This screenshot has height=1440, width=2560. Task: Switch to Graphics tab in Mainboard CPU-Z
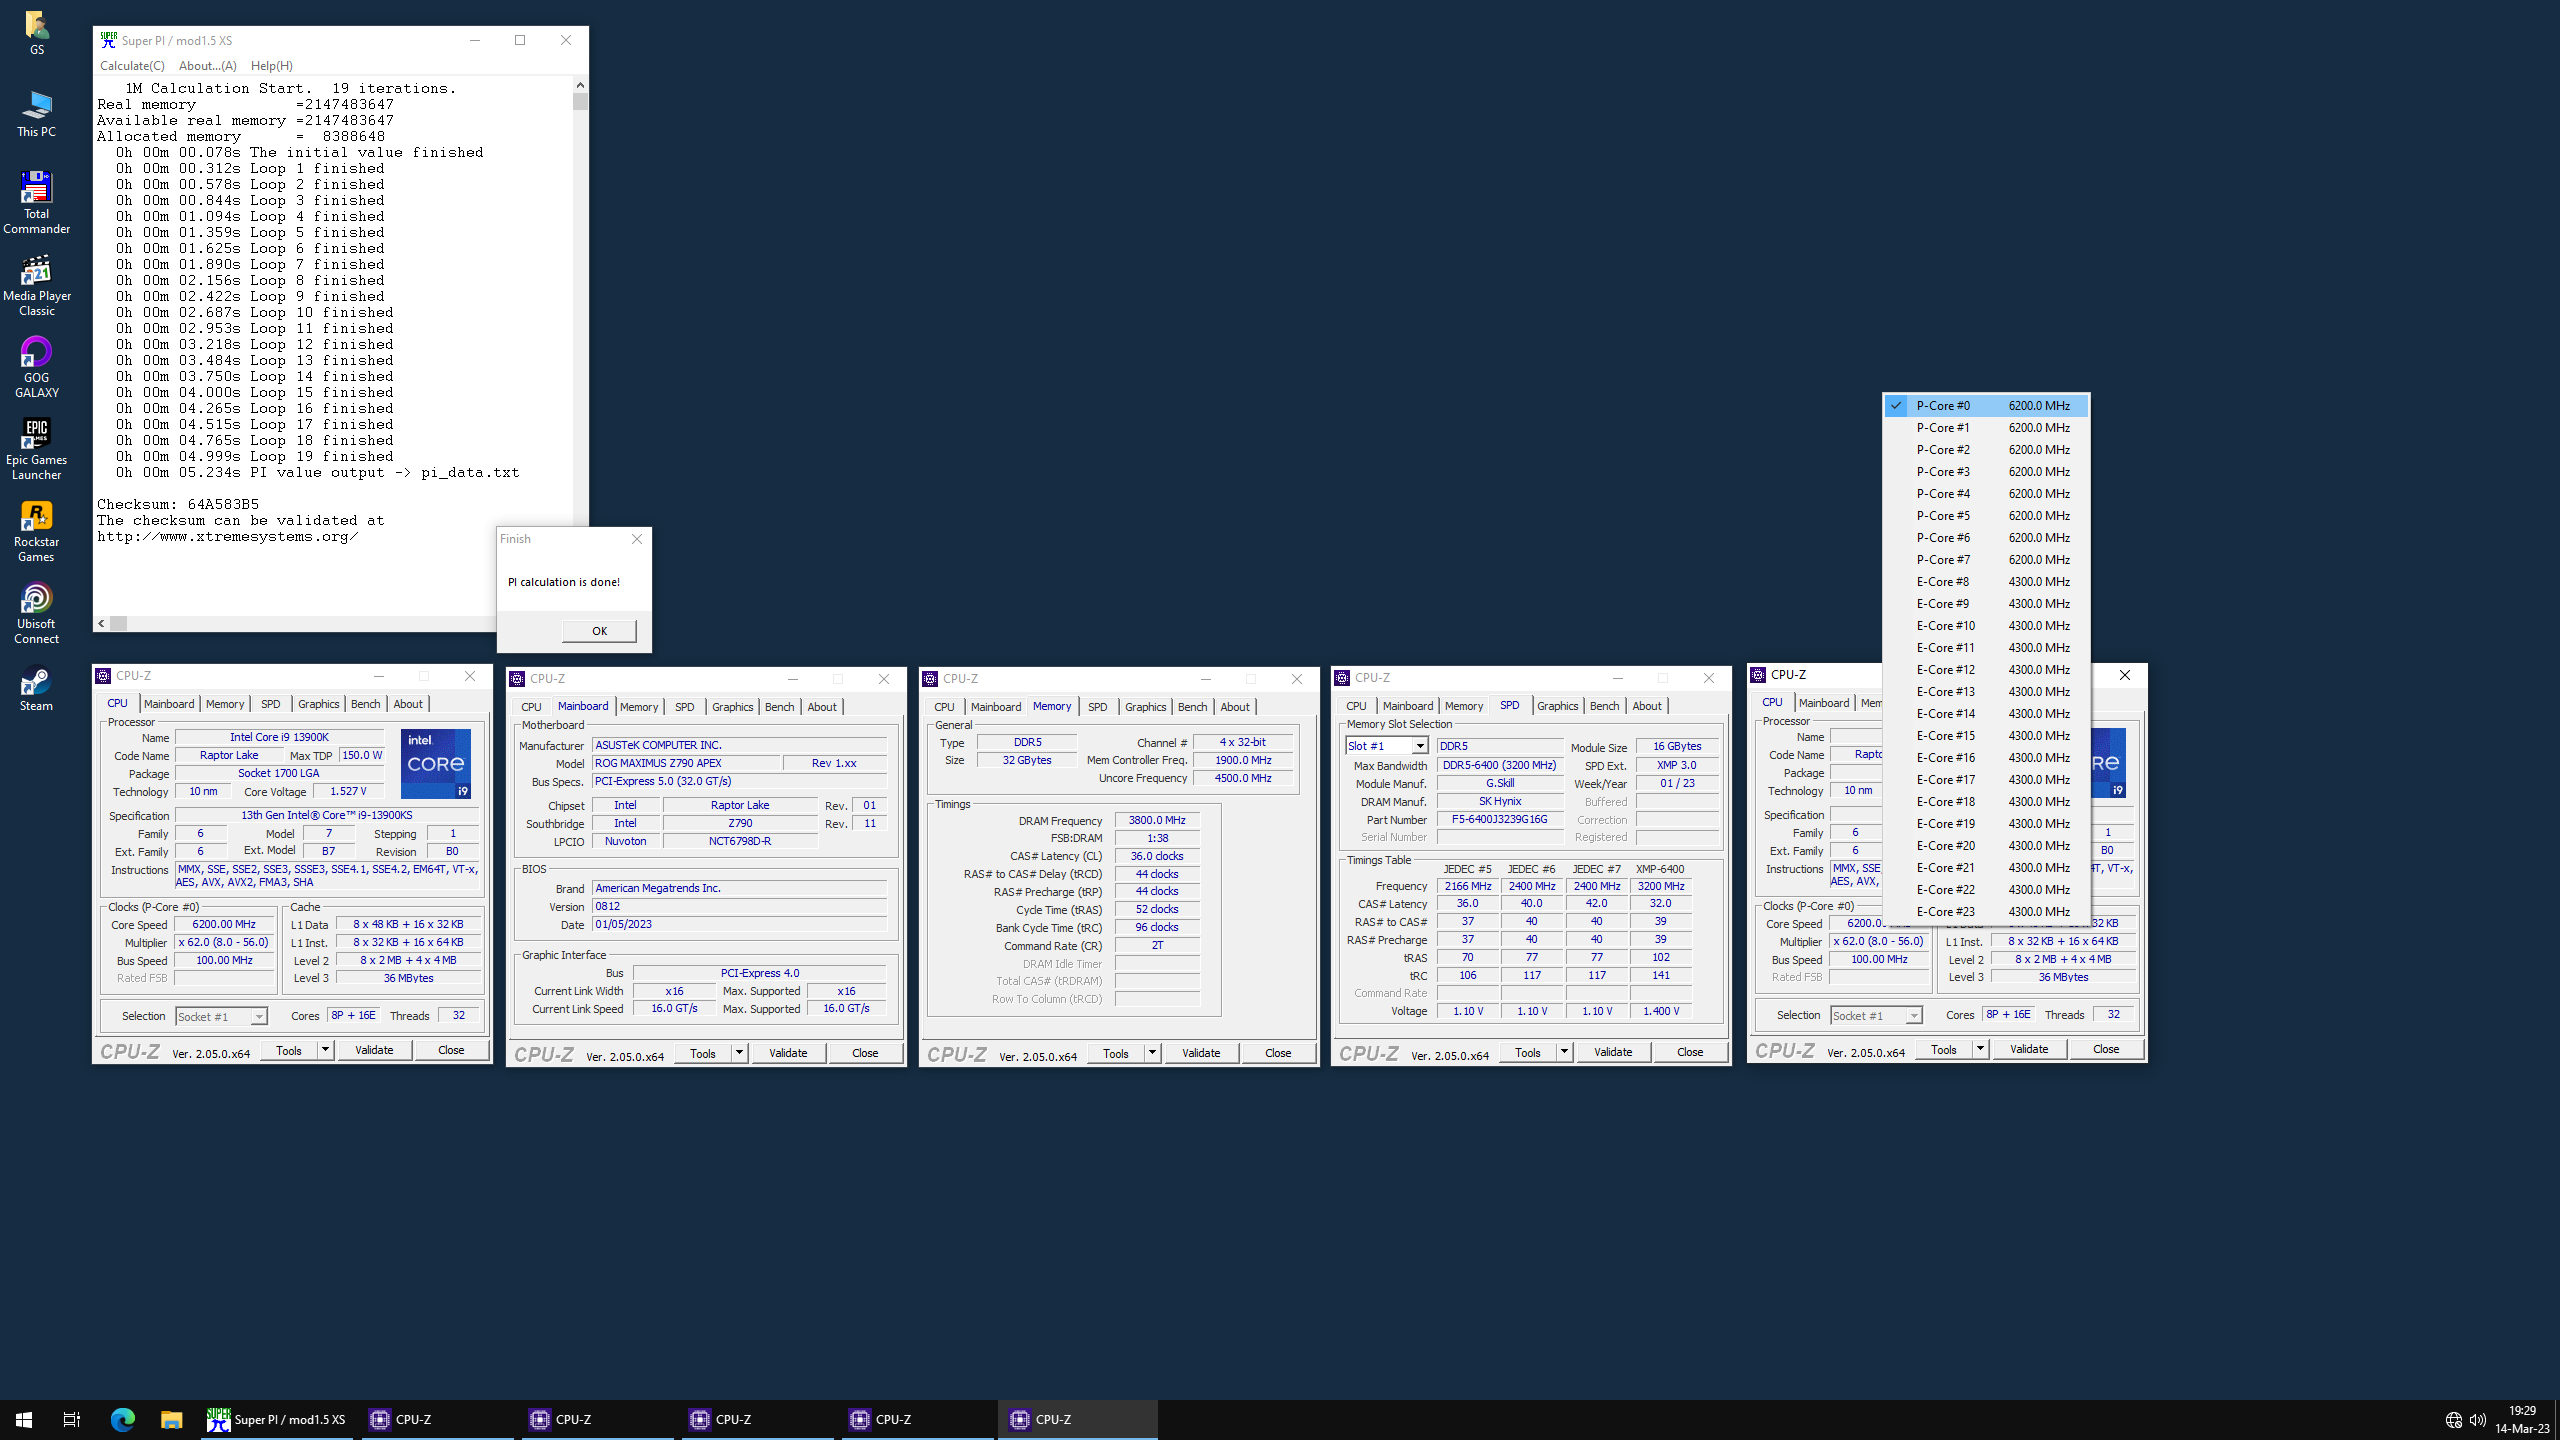(x=733, y=707)
